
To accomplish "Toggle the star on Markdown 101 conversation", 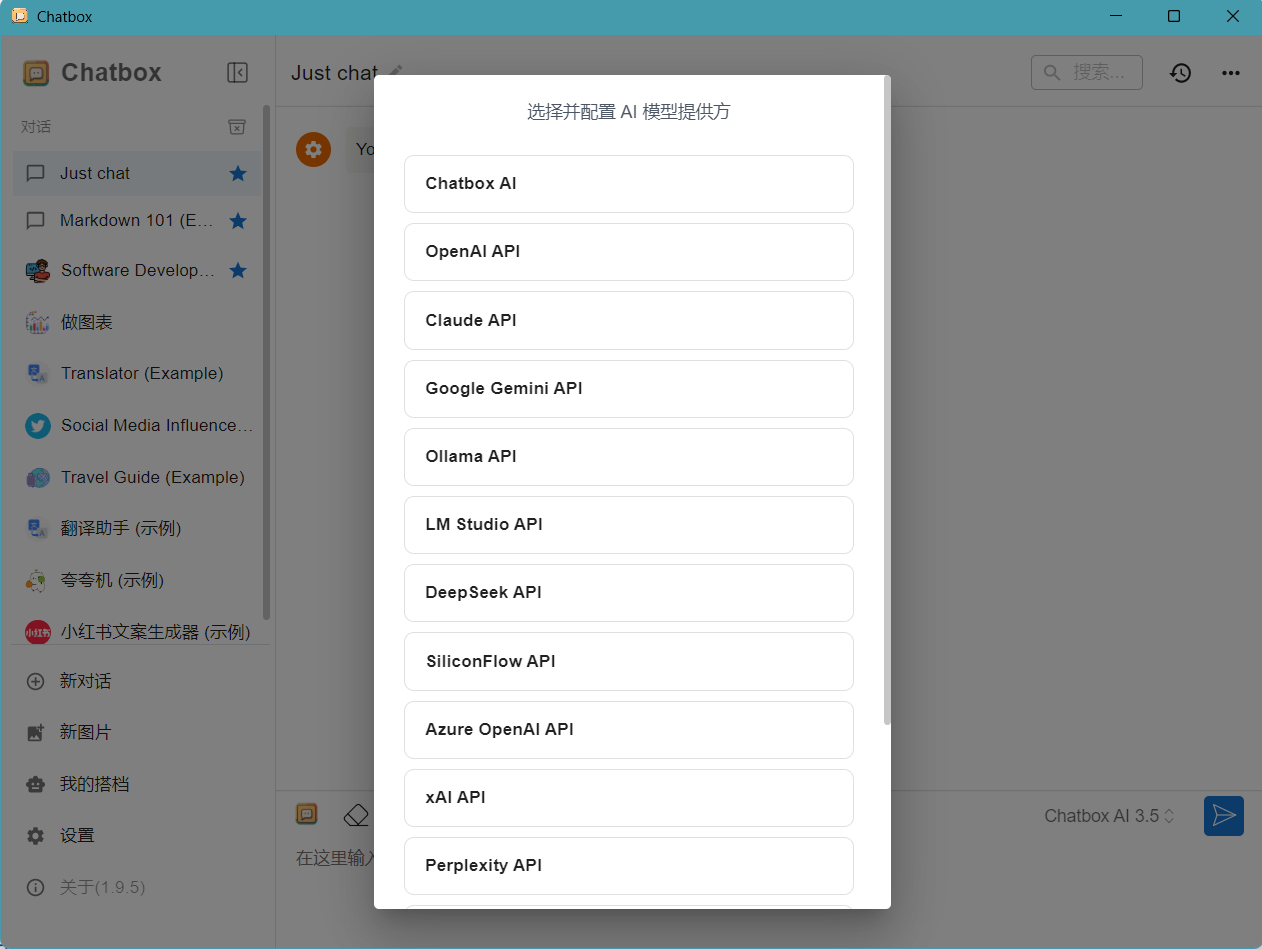I will pyautogui.click(x=238, y=221).
